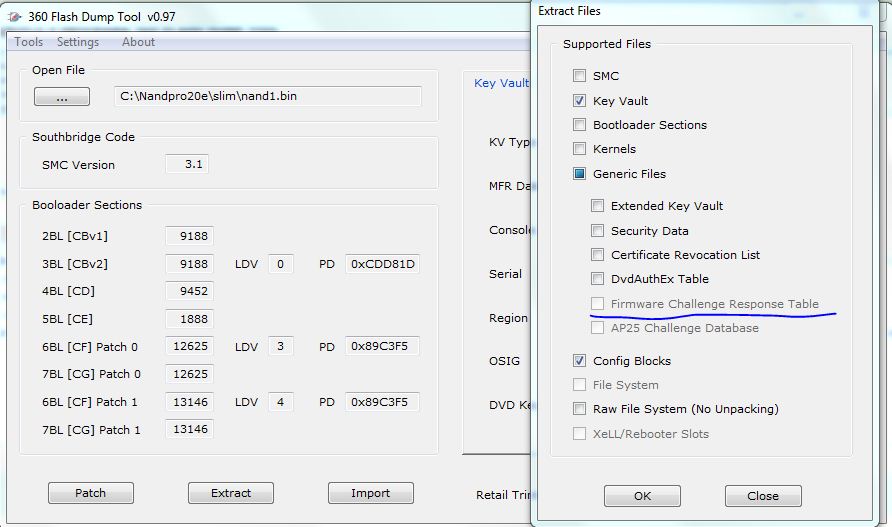
Task: Click Close in Extract Files dialog
Action: coord(763,496)
